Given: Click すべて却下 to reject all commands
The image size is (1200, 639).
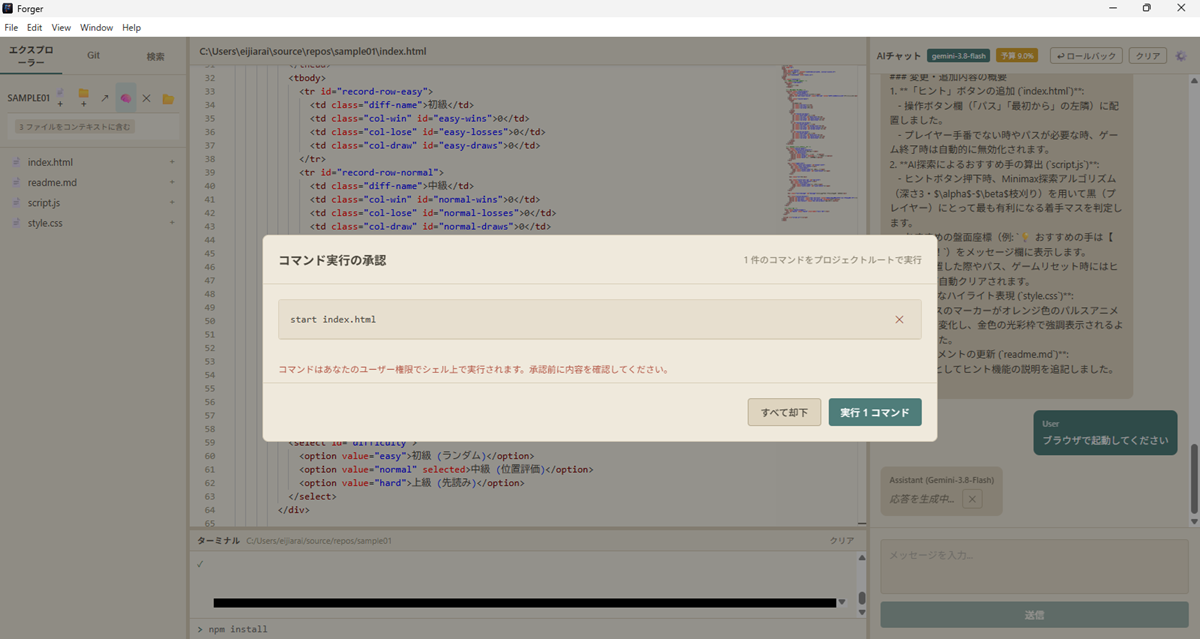Looking at the screenshot, I should point(784,412).
